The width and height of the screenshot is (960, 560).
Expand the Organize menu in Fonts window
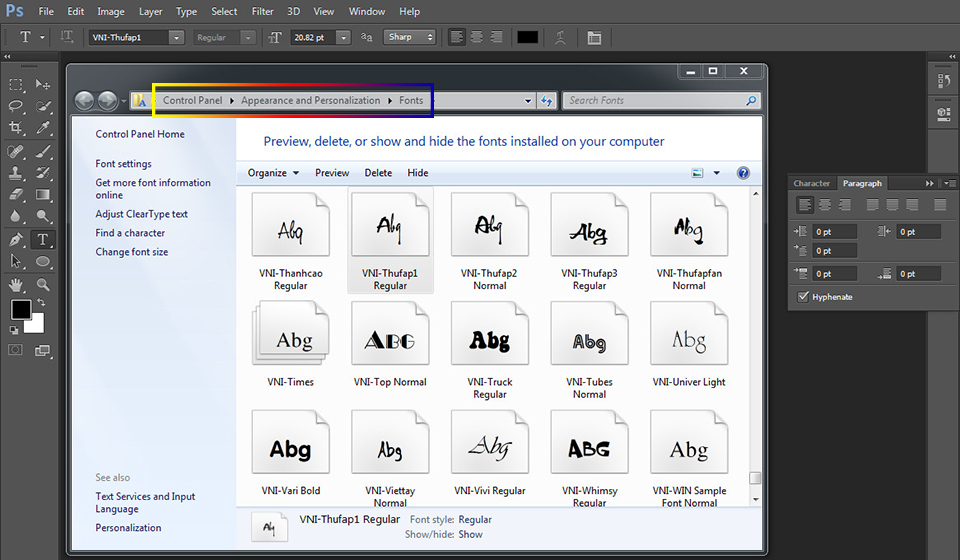[273, 173]
